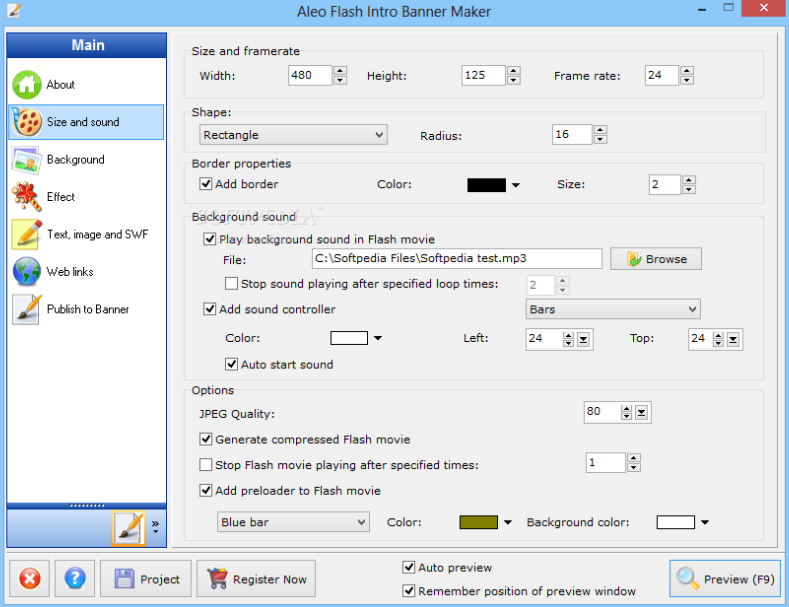The width and height of the screenshot is (789, 607).
Task: Select the Effect fireworks icon
Action: pos(27,197)
